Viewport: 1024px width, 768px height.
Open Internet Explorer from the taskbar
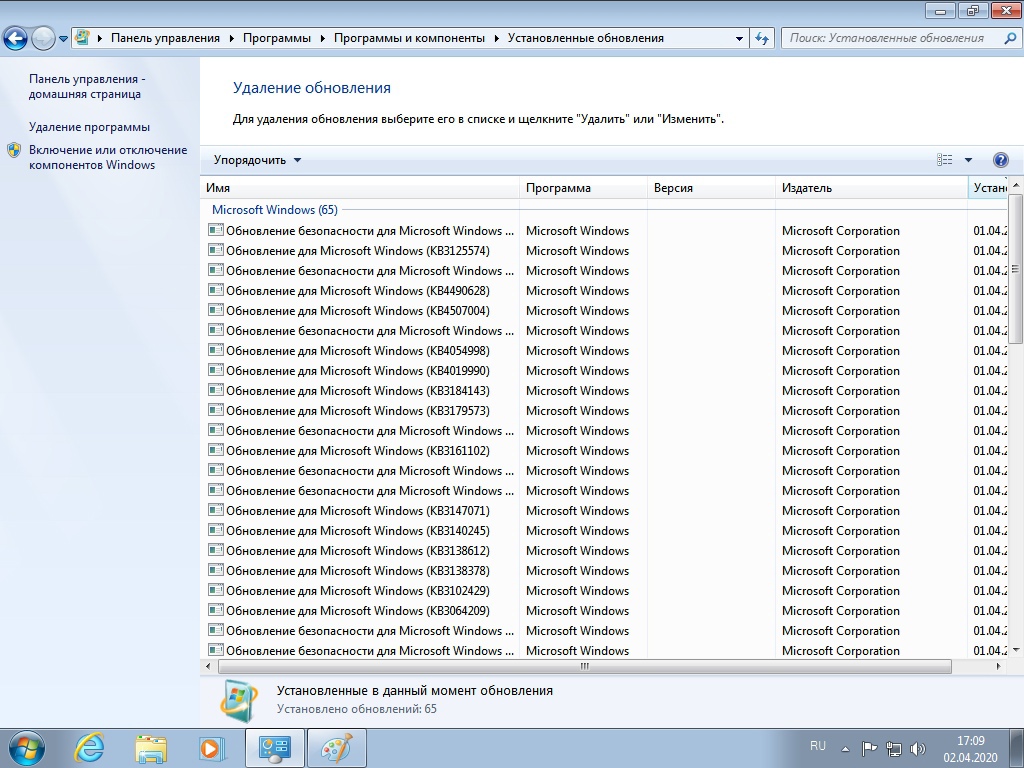[x=90, y=747]
